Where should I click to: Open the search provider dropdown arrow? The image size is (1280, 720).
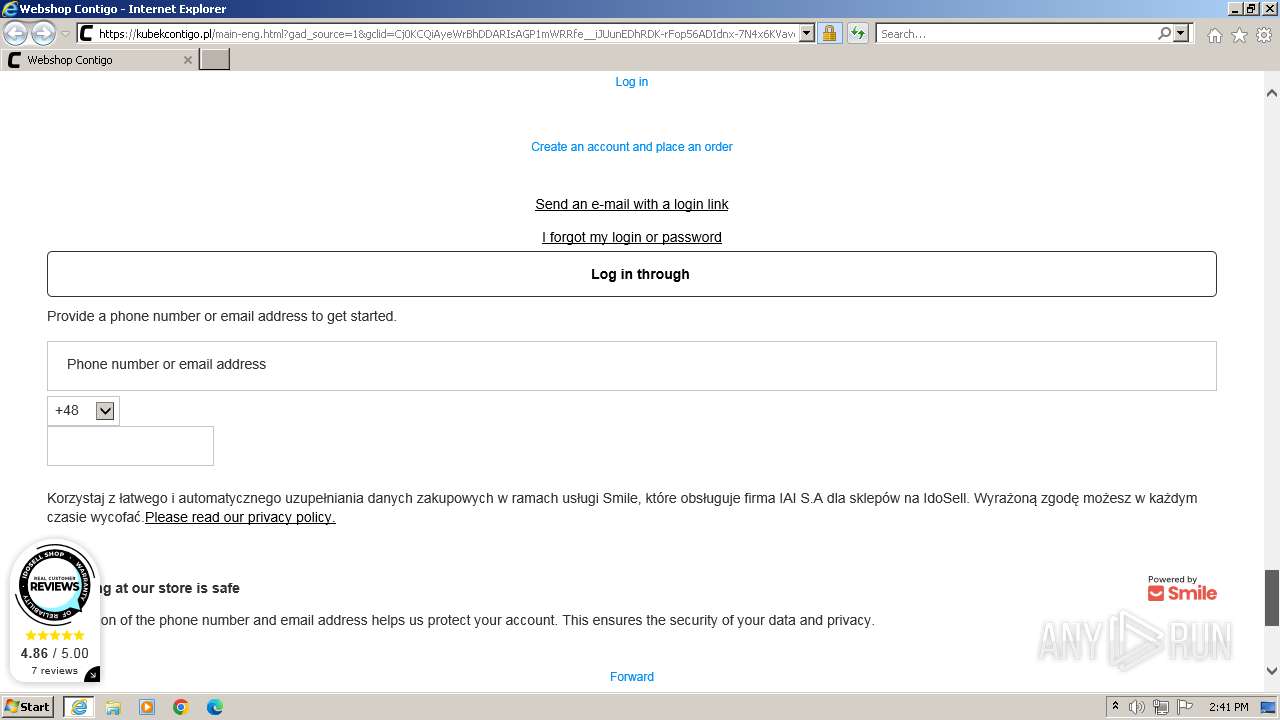pos(1181,33)
